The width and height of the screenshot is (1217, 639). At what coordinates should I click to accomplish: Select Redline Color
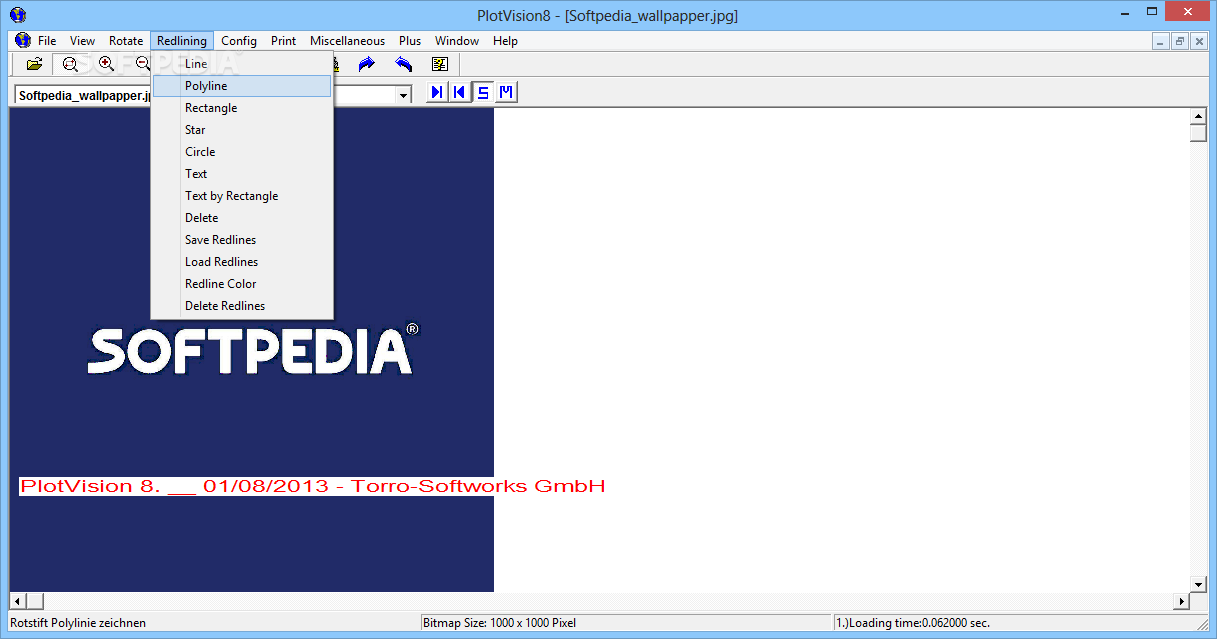[242, 284]
